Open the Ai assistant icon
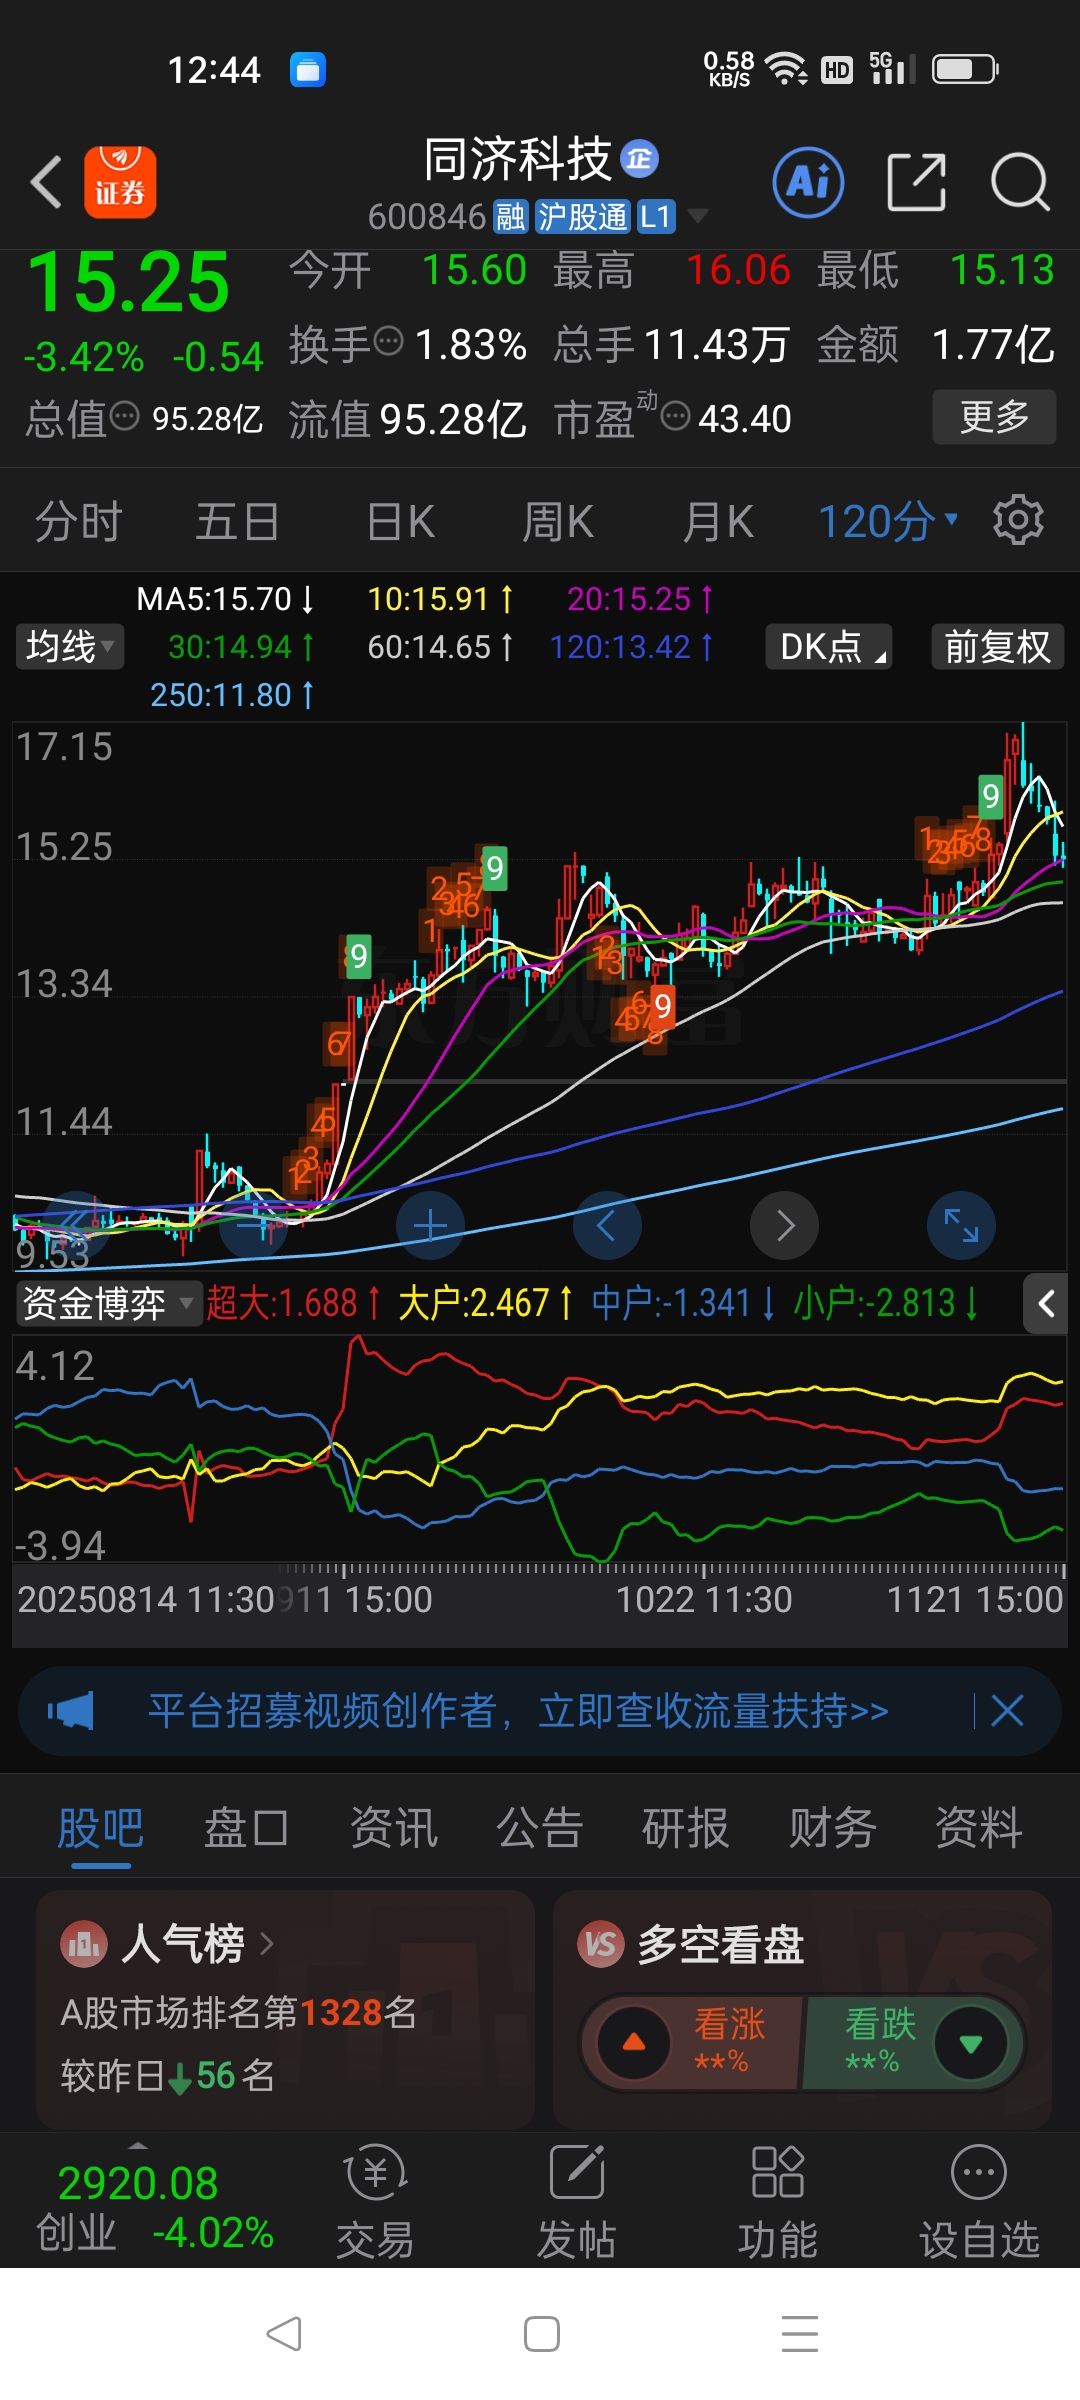This screenshot has height=2400, width=1080. (808, 182)
